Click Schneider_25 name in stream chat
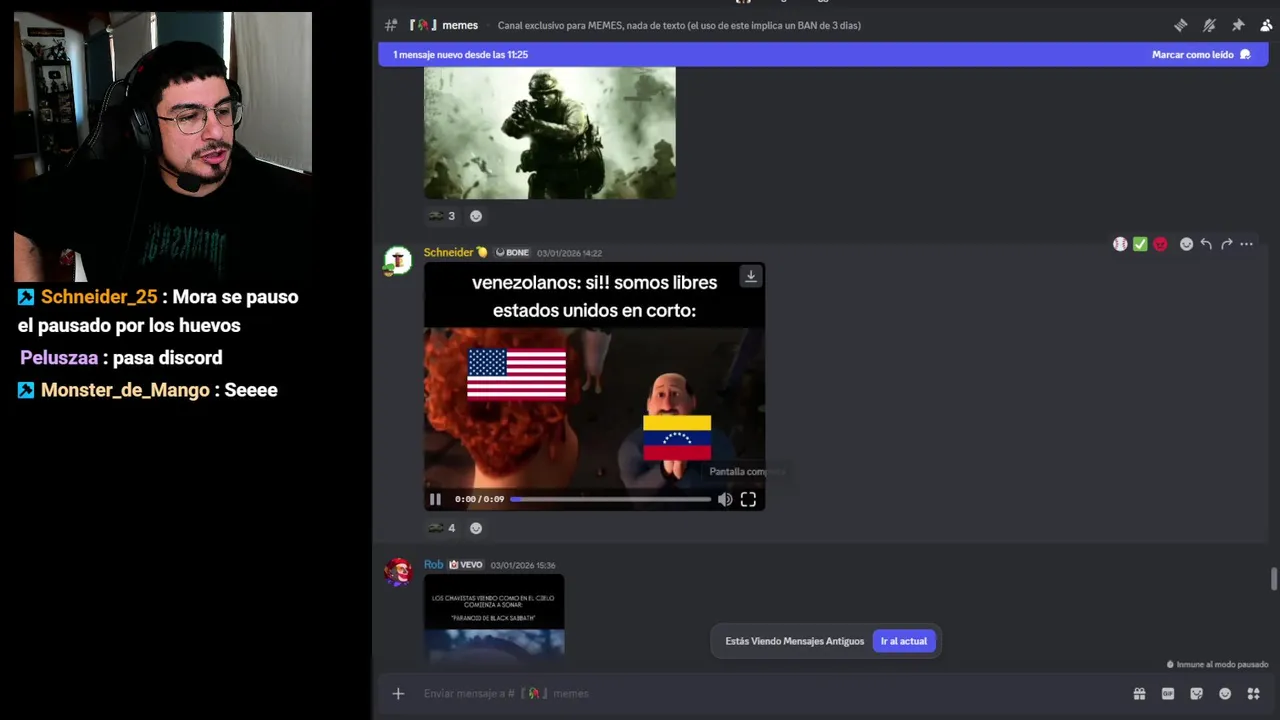The image size is (1280, 720). coord(99,297)
